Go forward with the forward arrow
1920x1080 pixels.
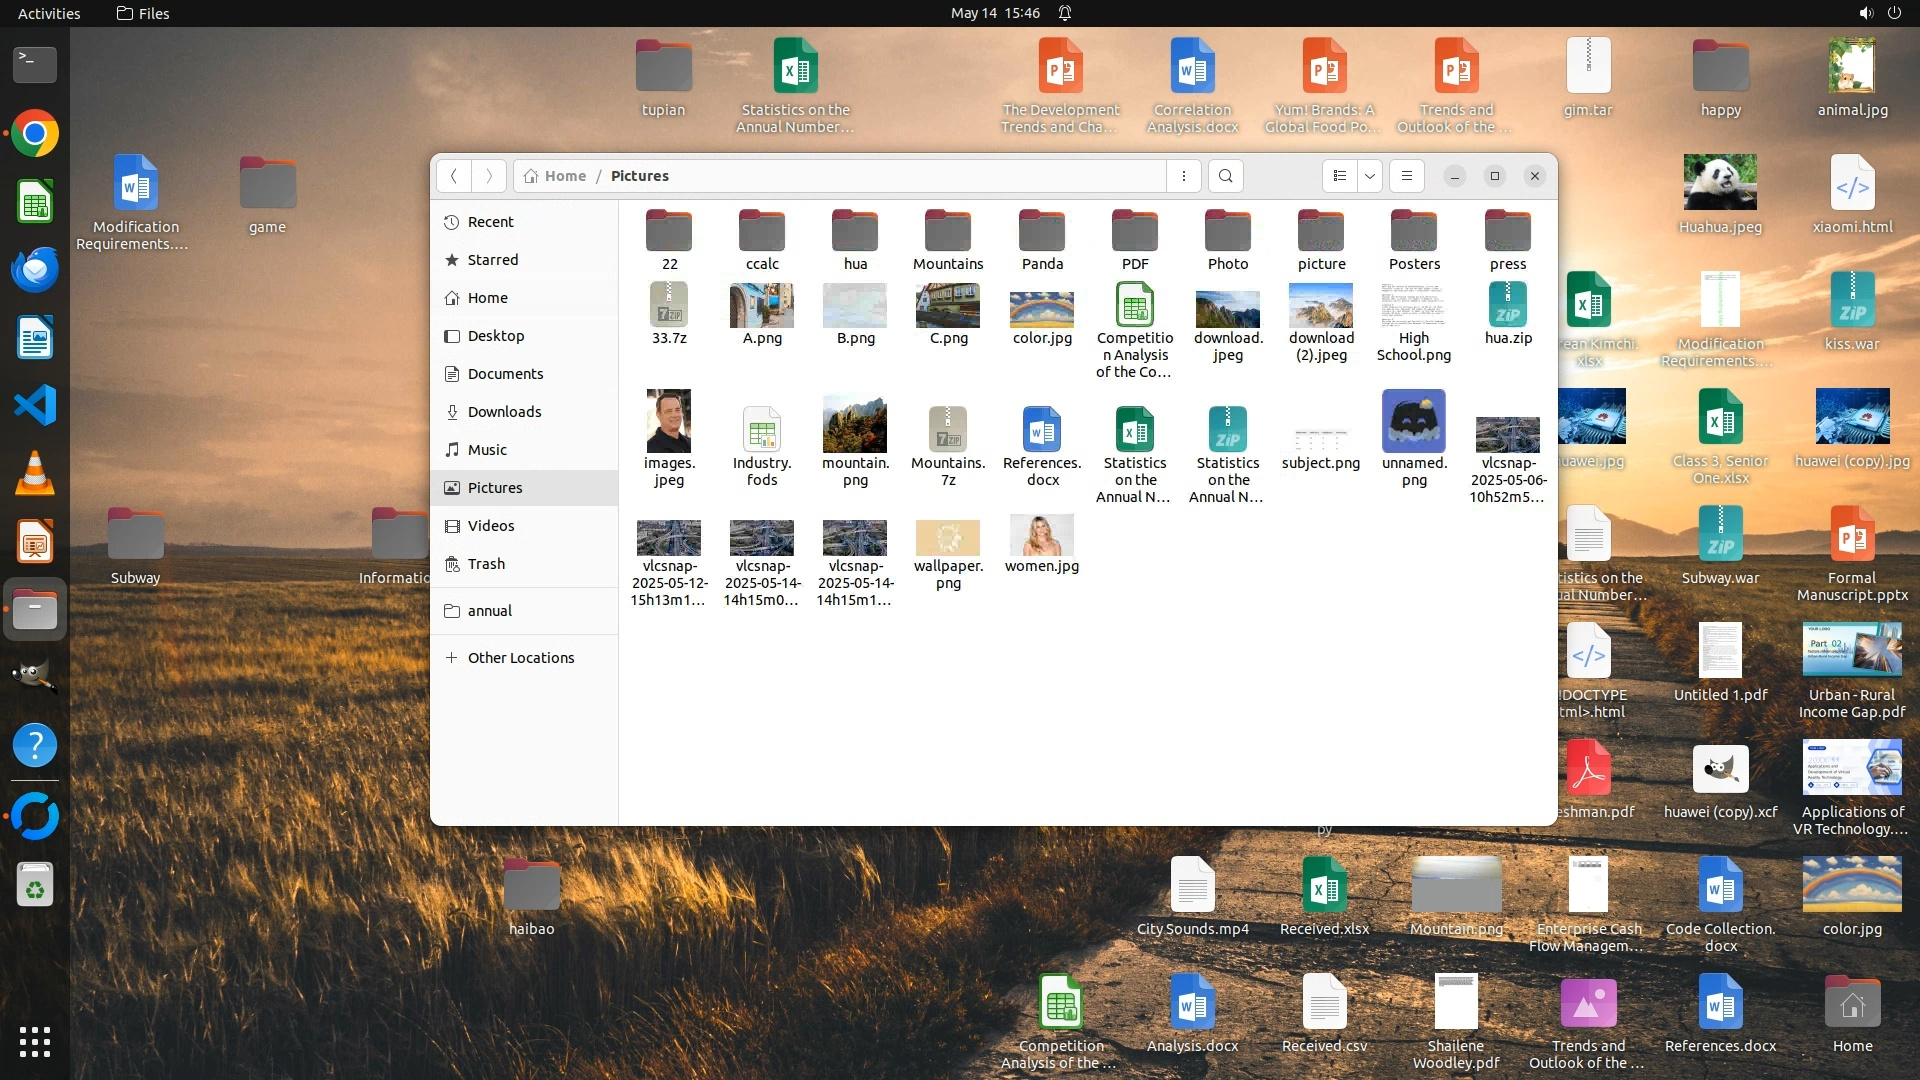[489, 176]
